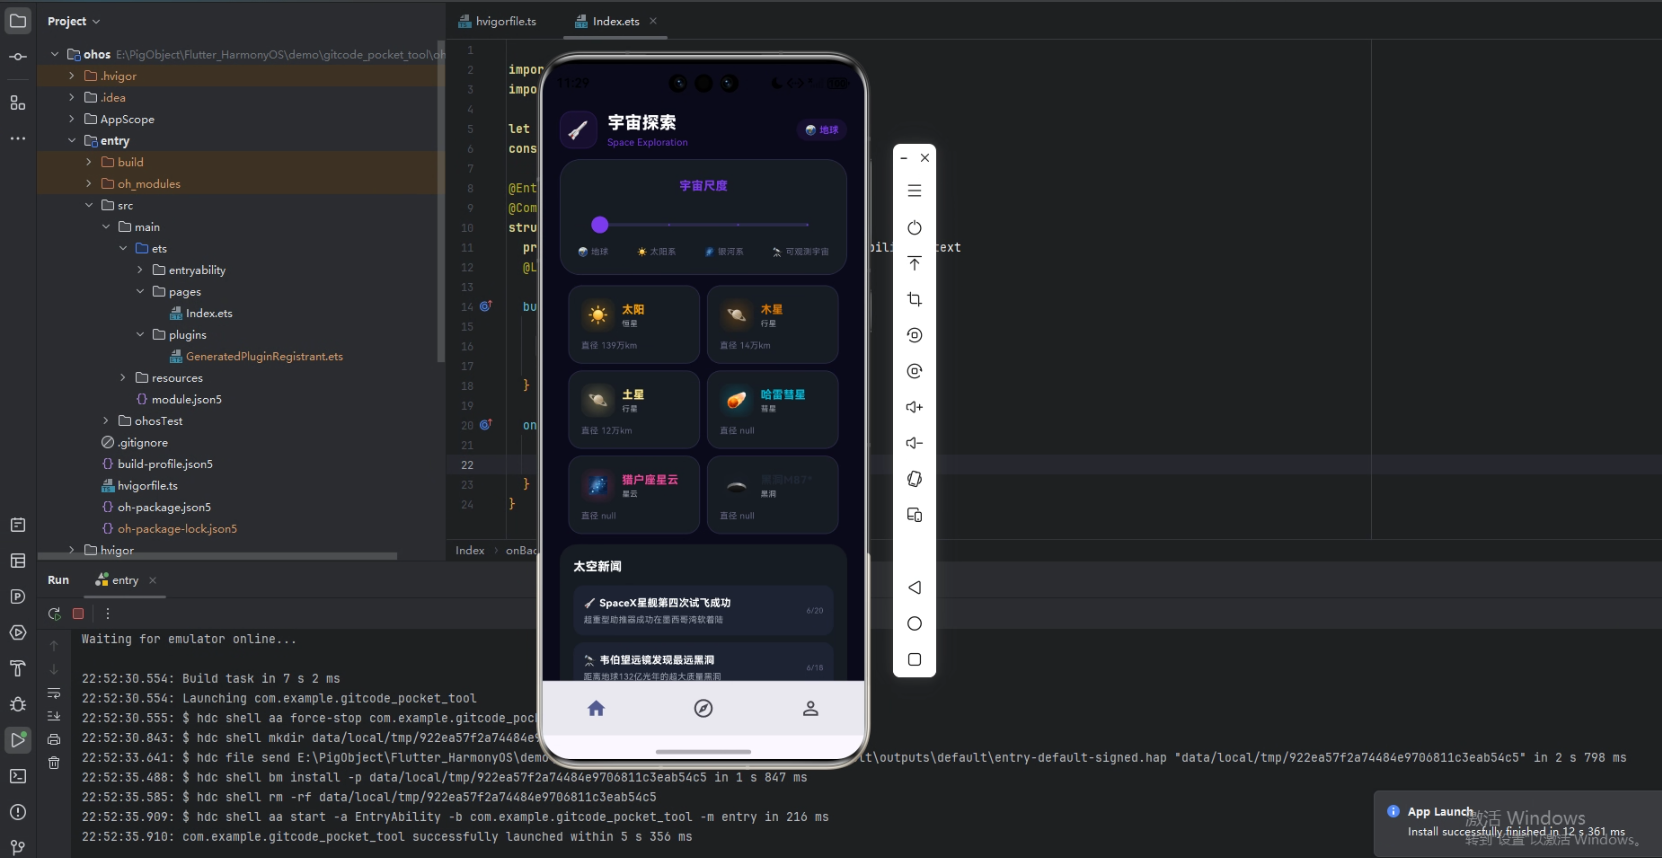Screen dimensions: 1662x858
Task: Open the Commit tool window icon
Action: click(18, 57)
